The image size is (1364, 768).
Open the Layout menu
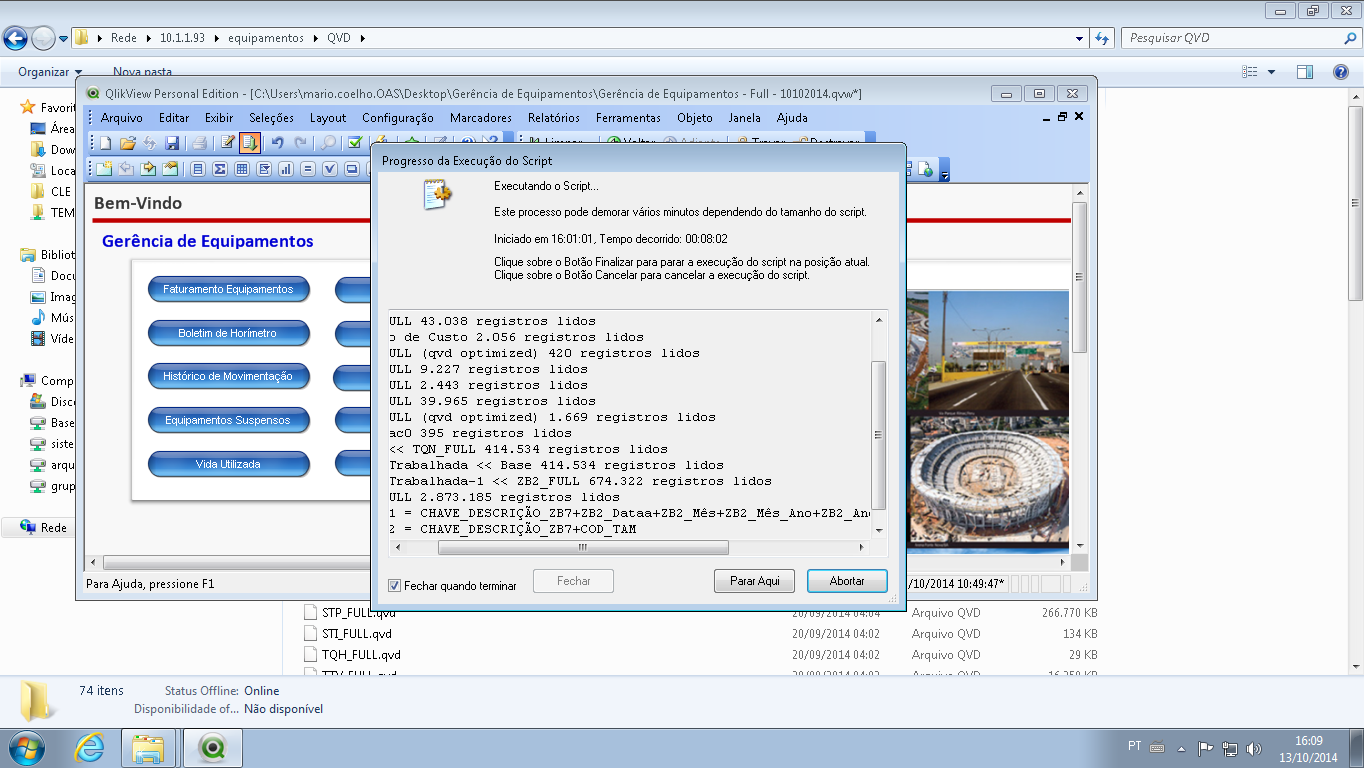[328, 117]
